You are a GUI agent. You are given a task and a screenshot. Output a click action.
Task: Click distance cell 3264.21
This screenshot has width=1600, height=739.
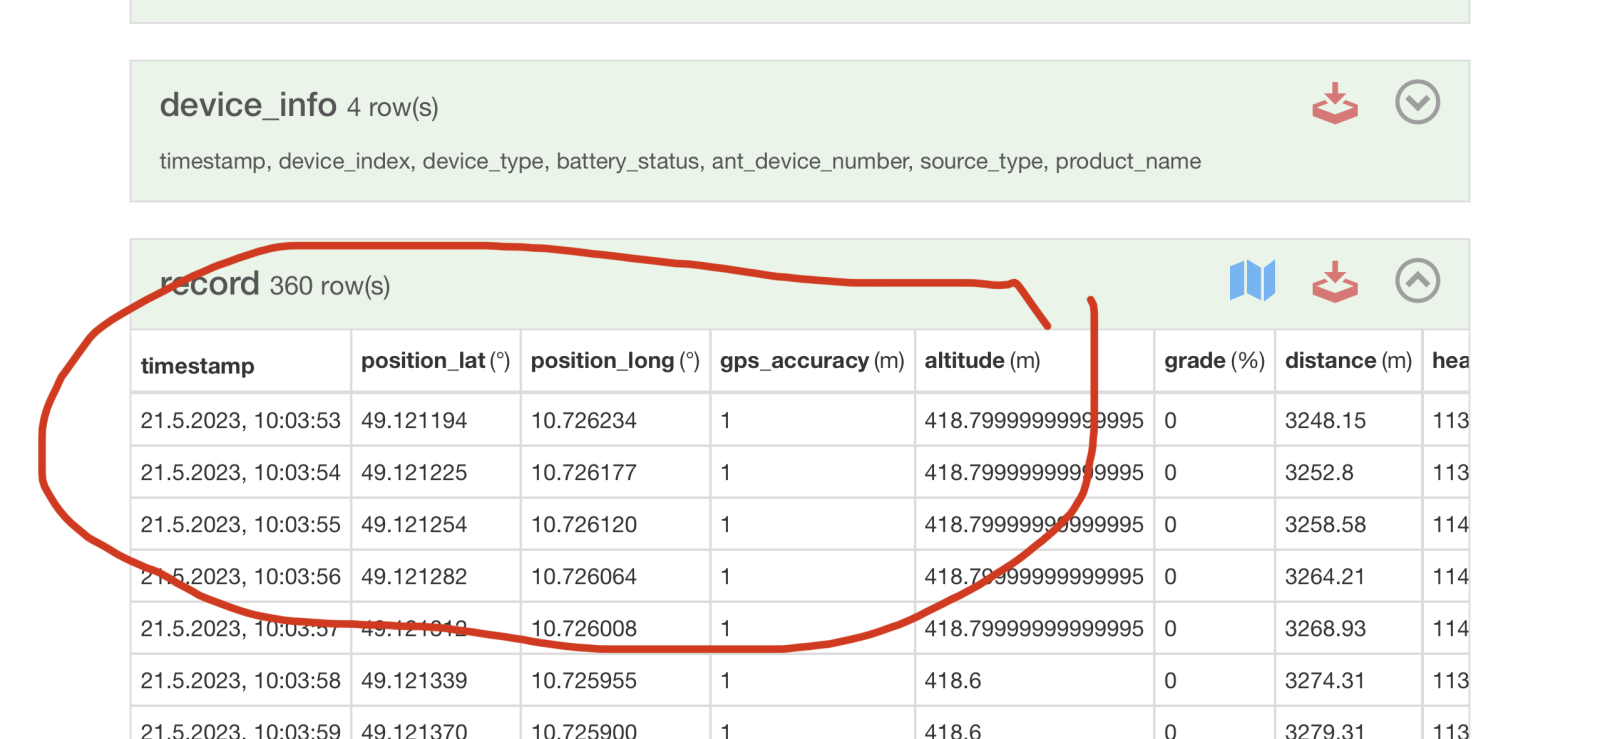pyautogui.click(x=1324, y=577)
